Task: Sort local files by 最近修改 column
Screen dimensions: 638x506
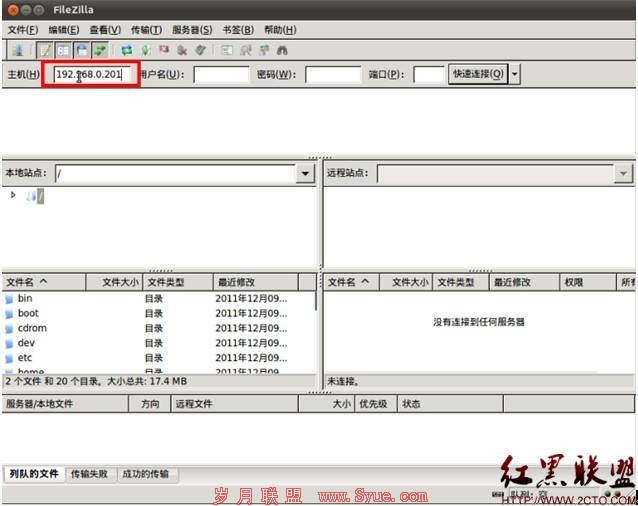Action: [x=256, y=282]
